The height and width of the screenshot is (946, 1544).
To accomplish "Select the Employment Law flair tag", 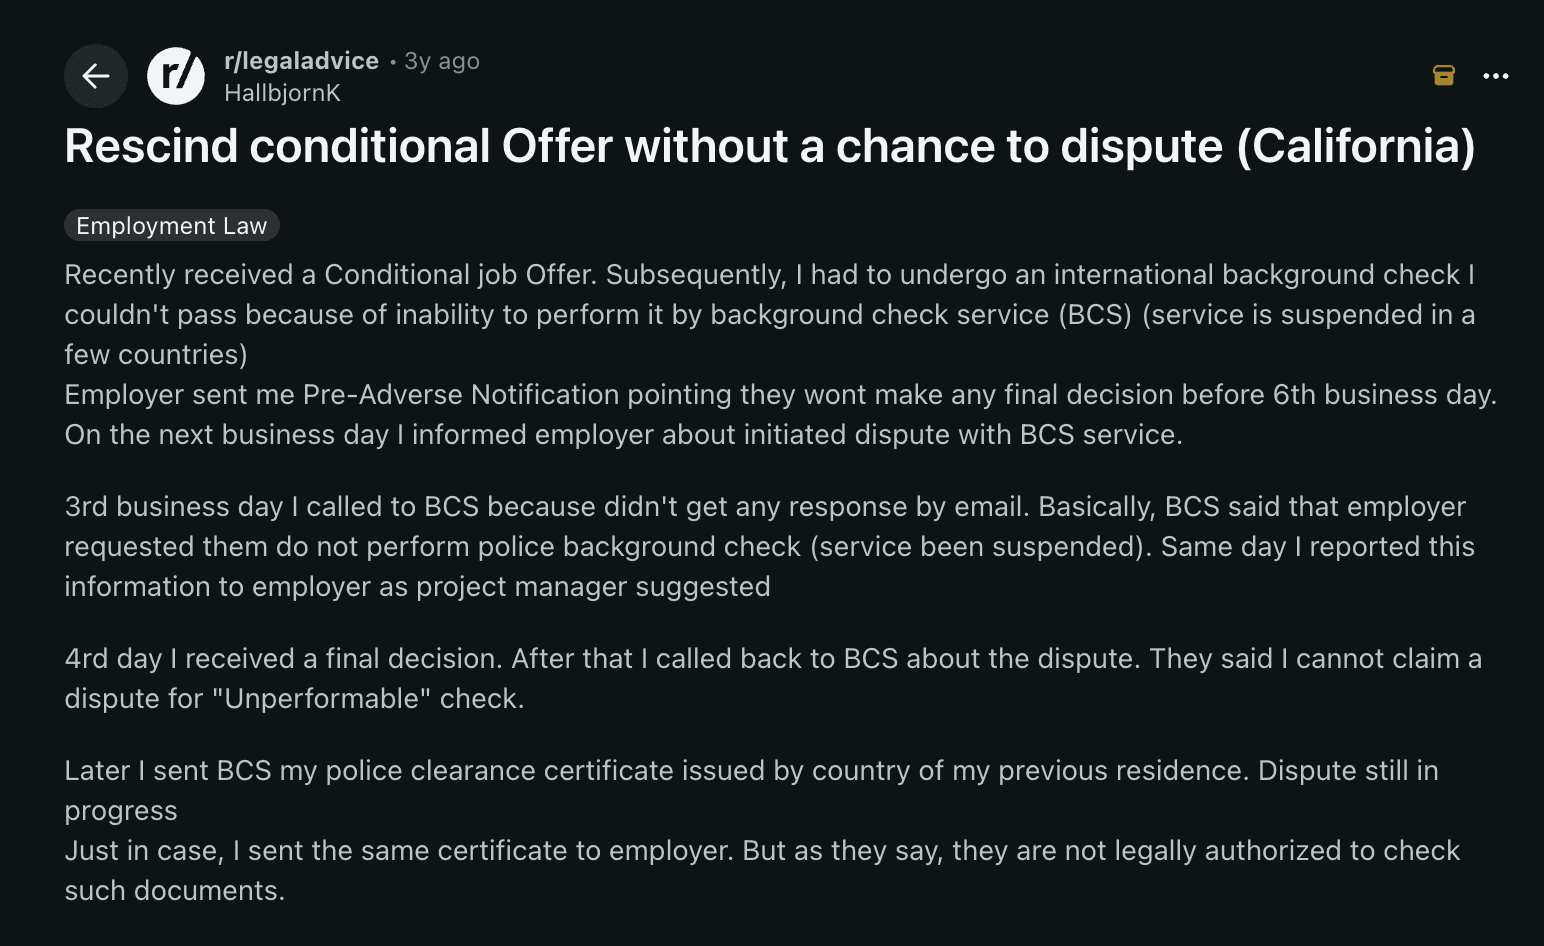I will pos(172,225).
